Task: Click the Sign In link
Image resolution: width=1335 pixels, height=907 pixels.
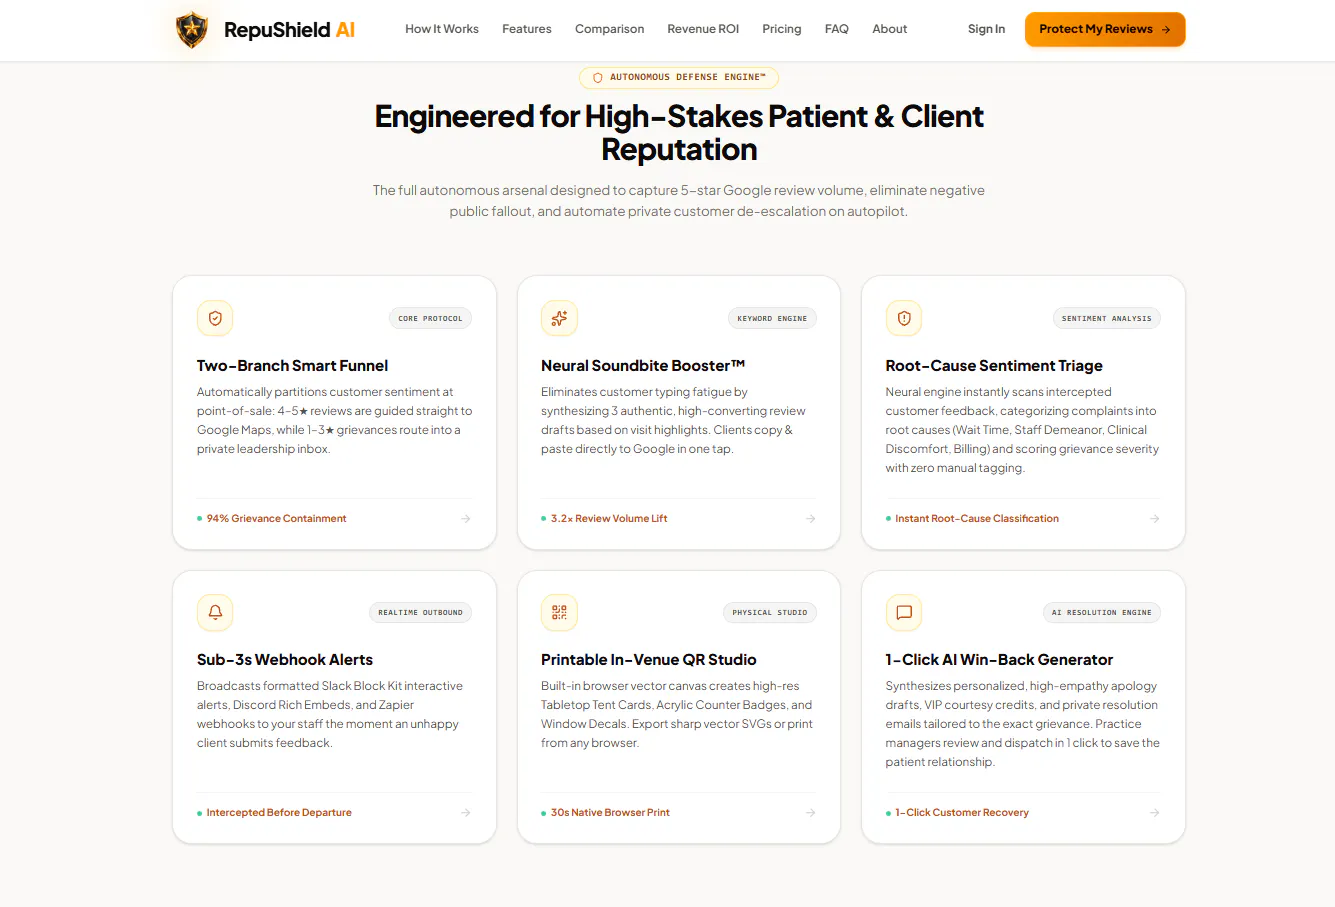Action: pos(986,29)
